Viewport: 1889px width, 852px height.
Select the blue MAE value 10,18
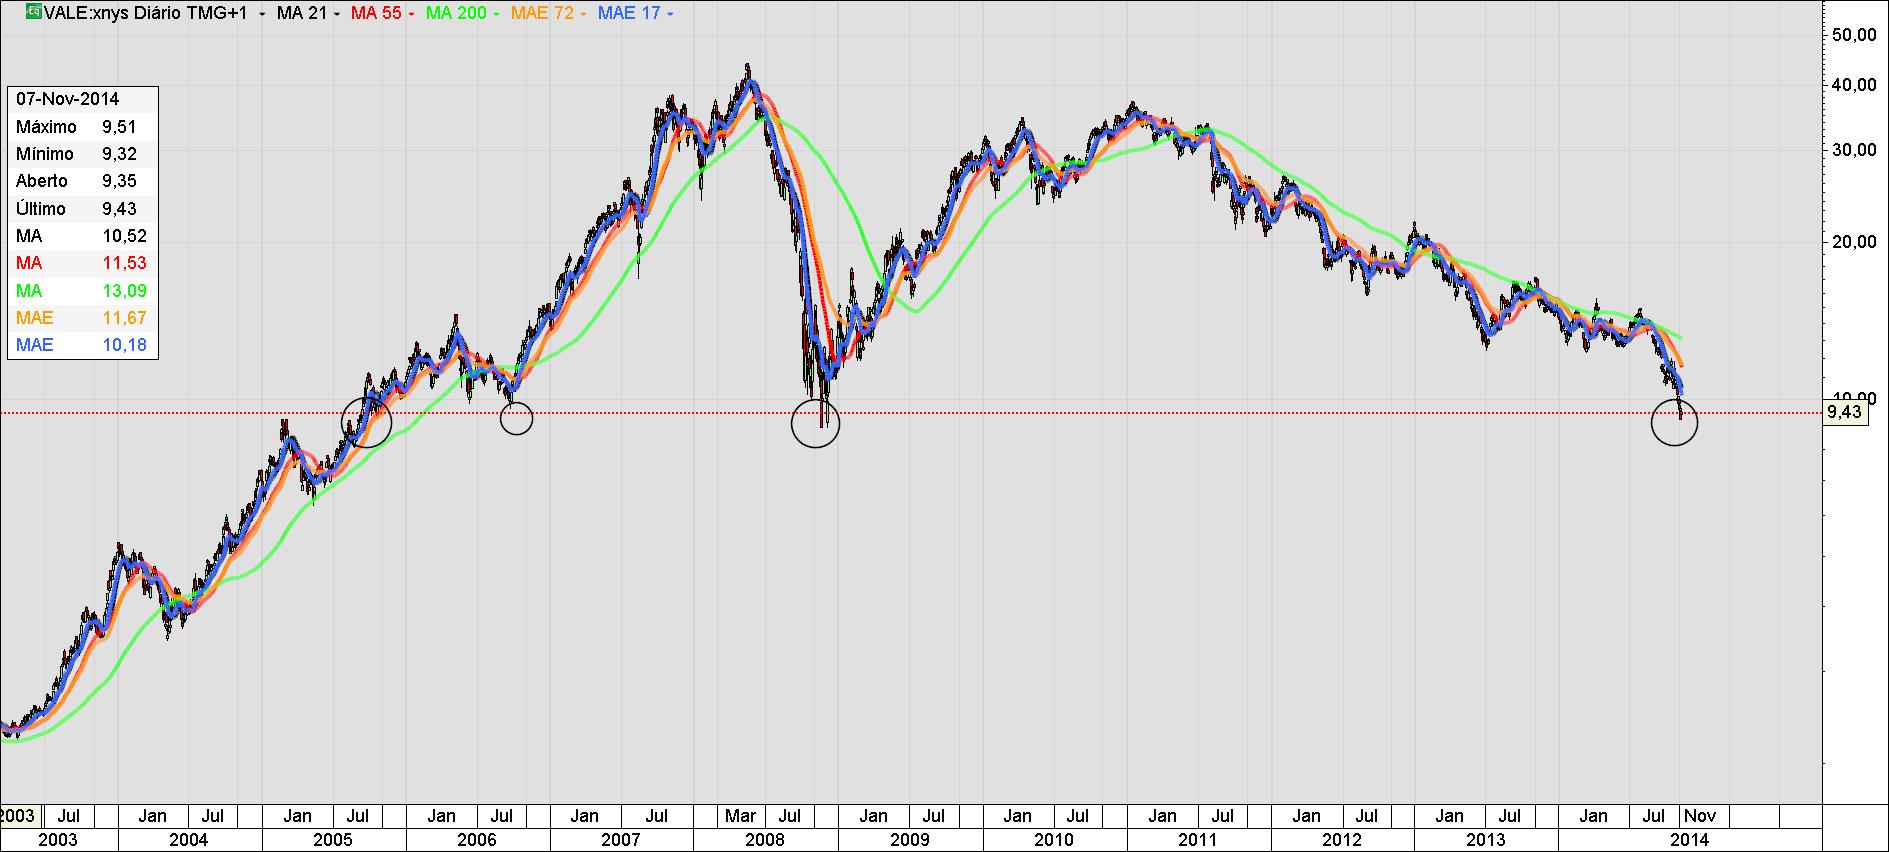tap(124, 345)
